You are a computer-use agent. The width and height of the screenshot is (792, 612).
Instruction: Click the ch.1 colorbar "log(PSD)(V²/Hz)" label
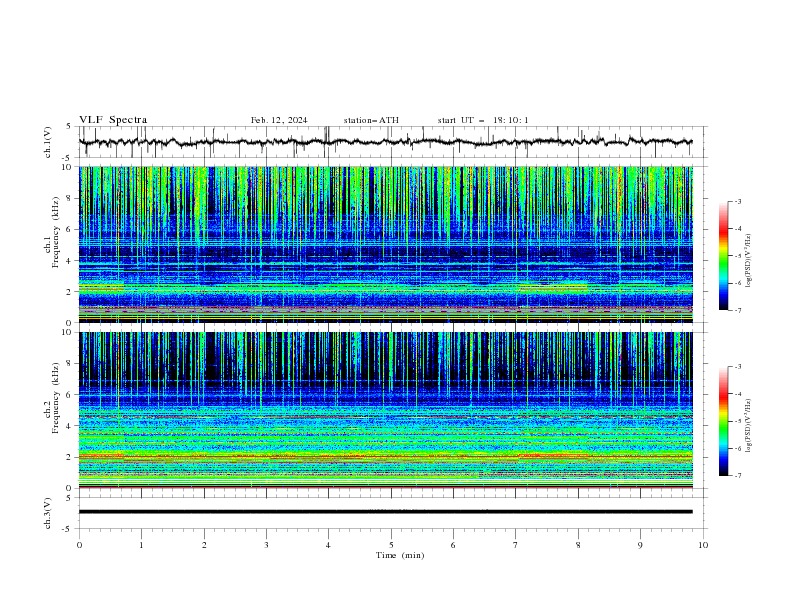(x=748, y=261)
